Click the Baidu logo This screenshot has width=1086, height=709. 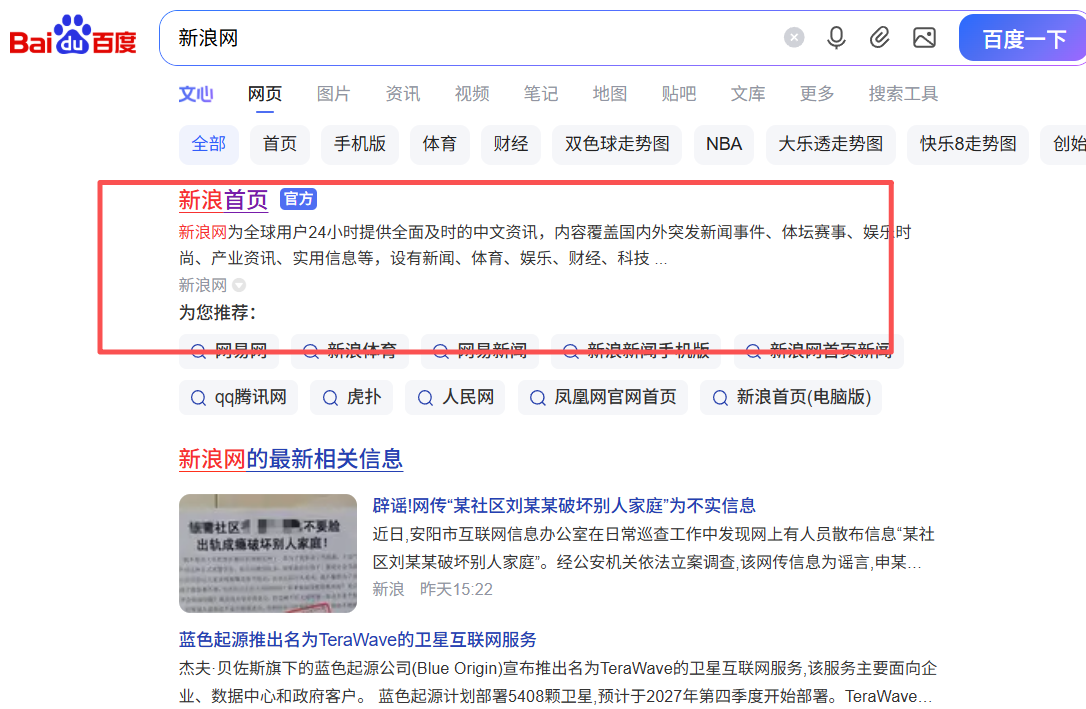pos(73,38)
